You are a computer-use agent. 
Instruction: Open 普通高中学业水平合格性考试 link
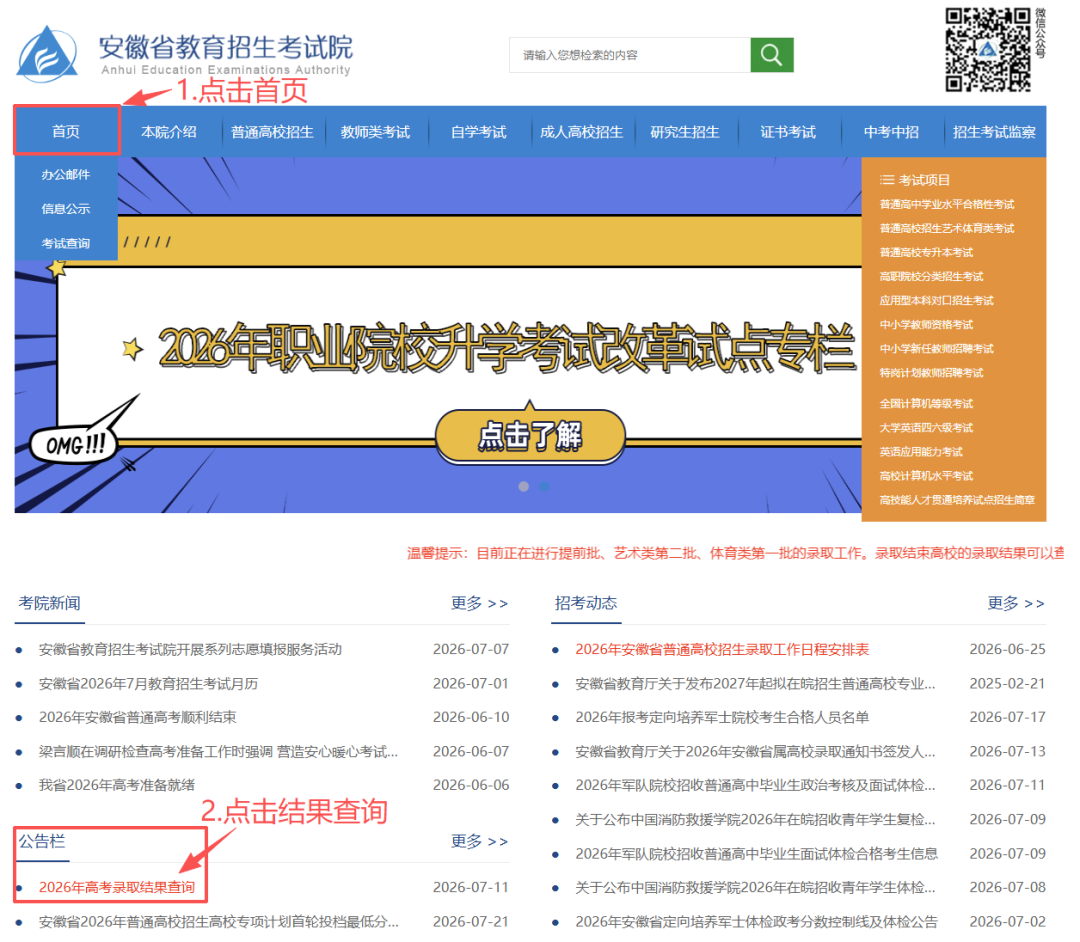coord(946,204)
